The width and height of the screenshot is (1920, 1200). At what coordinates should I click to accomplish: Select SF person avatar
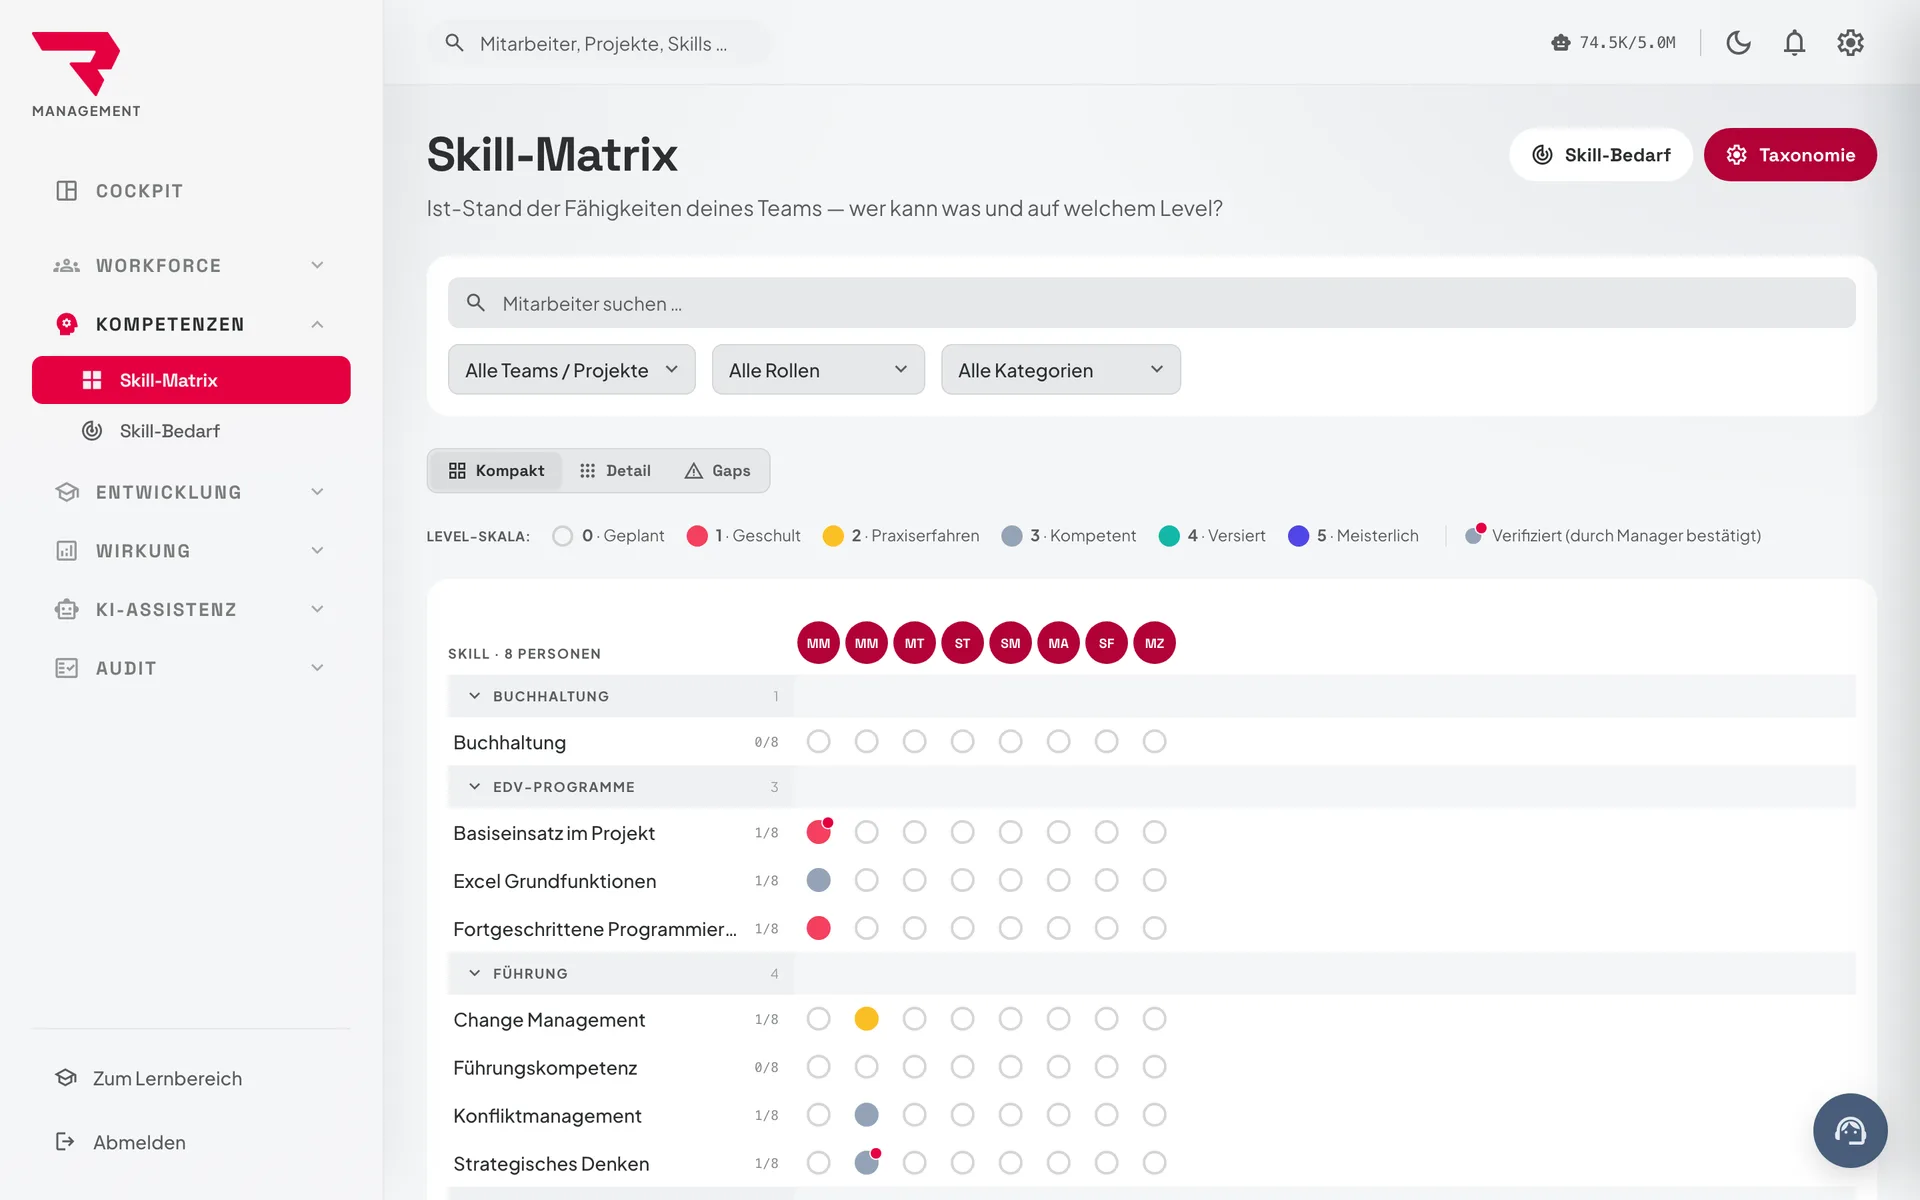1106,643
